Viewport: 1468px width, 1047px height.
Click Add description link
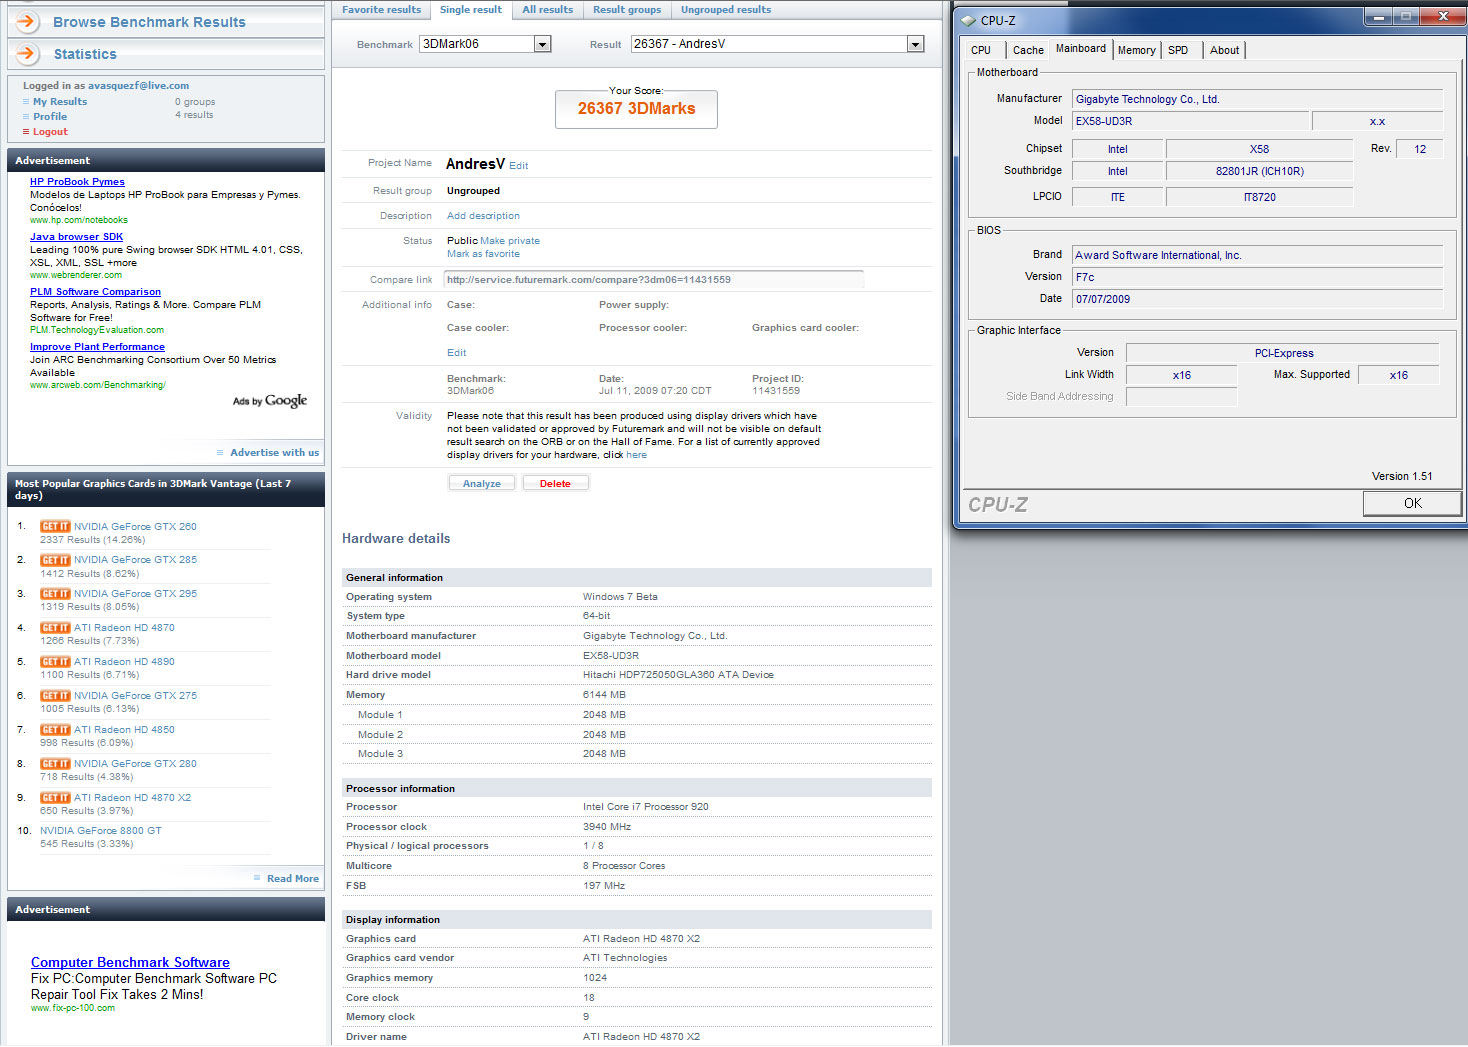point(483,216)
